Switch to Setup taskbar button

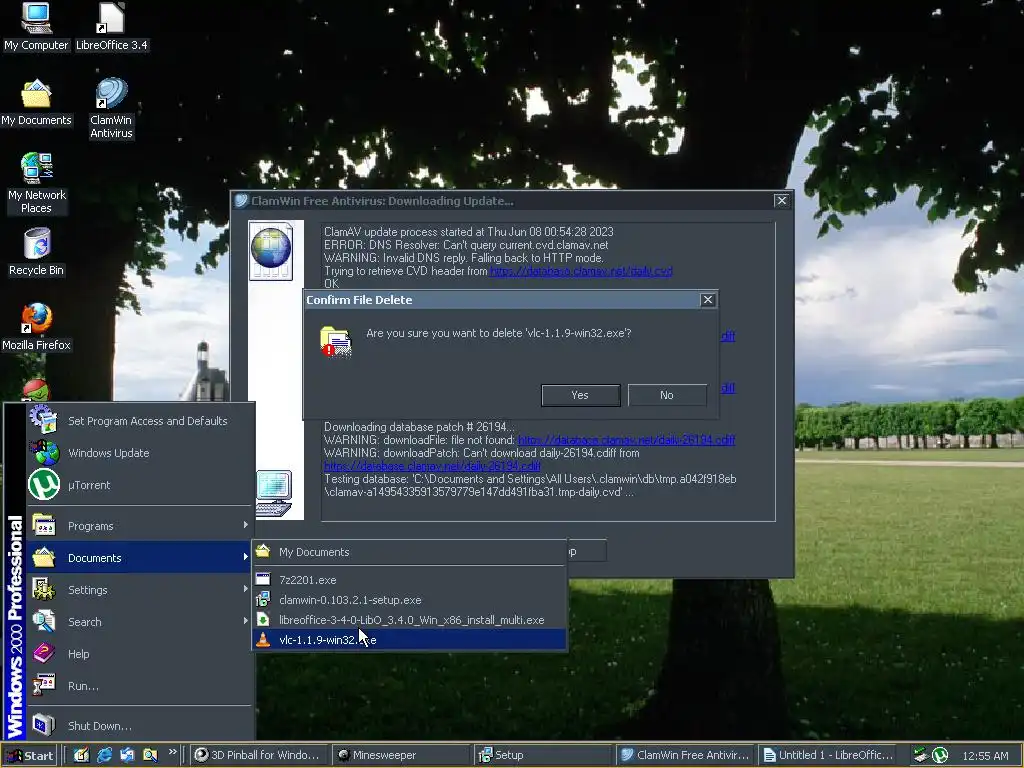542,755
